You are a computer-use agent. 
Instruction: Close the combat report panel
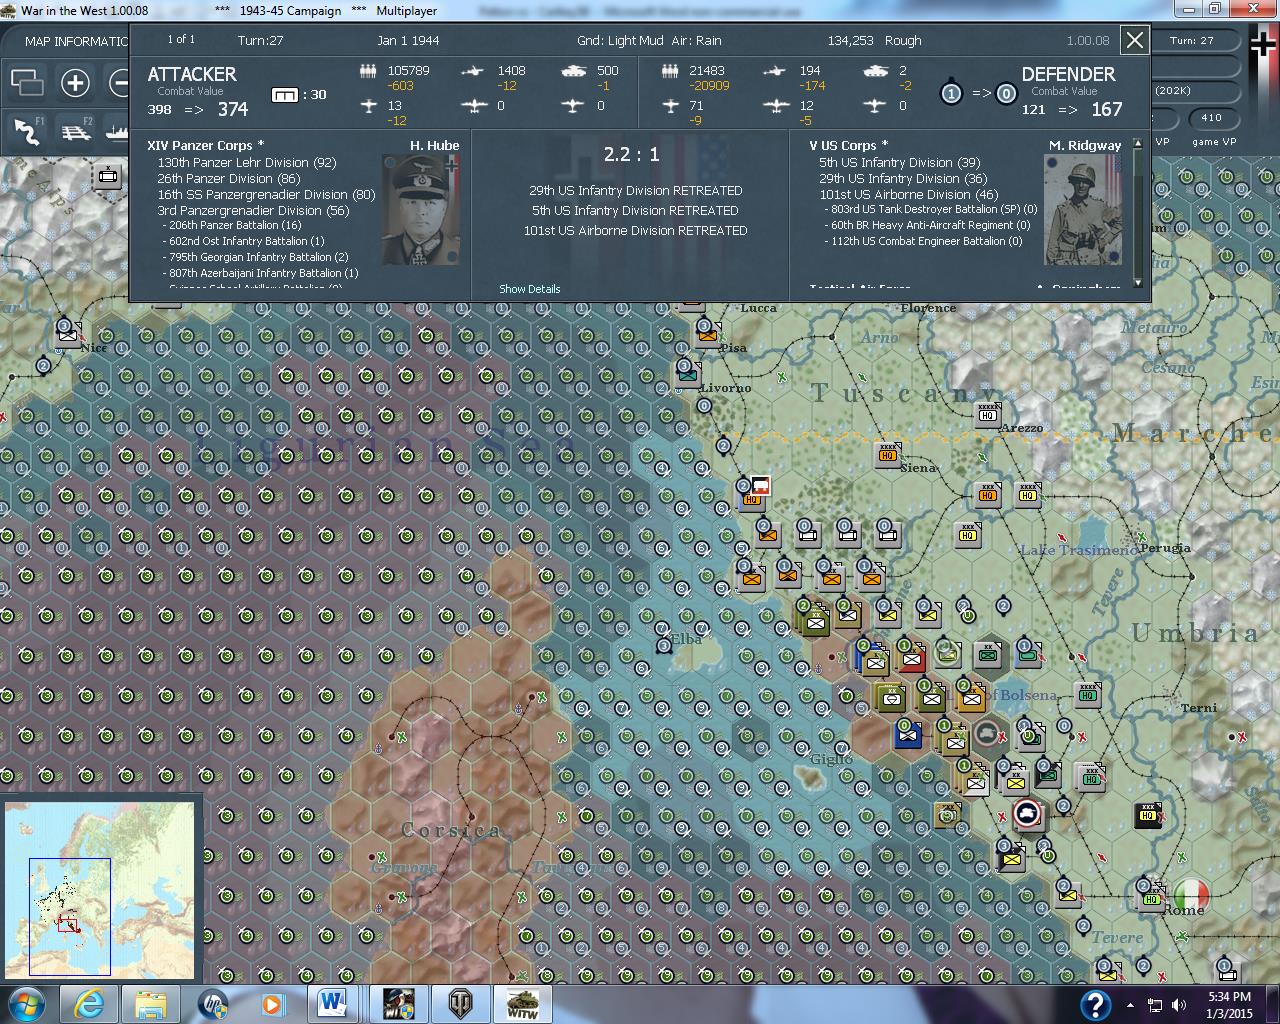coord(1134,40)
